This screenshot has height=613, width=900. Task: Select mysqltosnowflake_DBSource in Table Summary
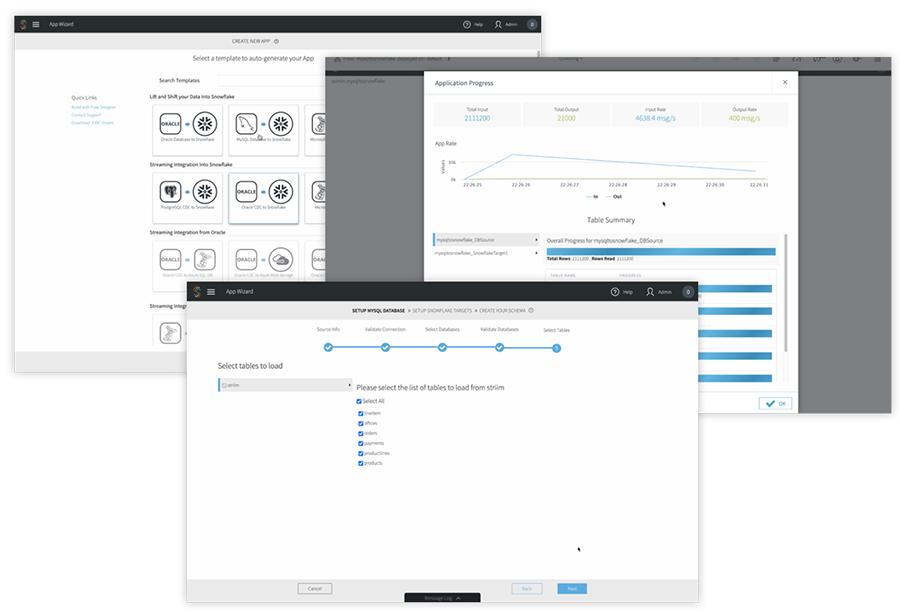[486, 240]
